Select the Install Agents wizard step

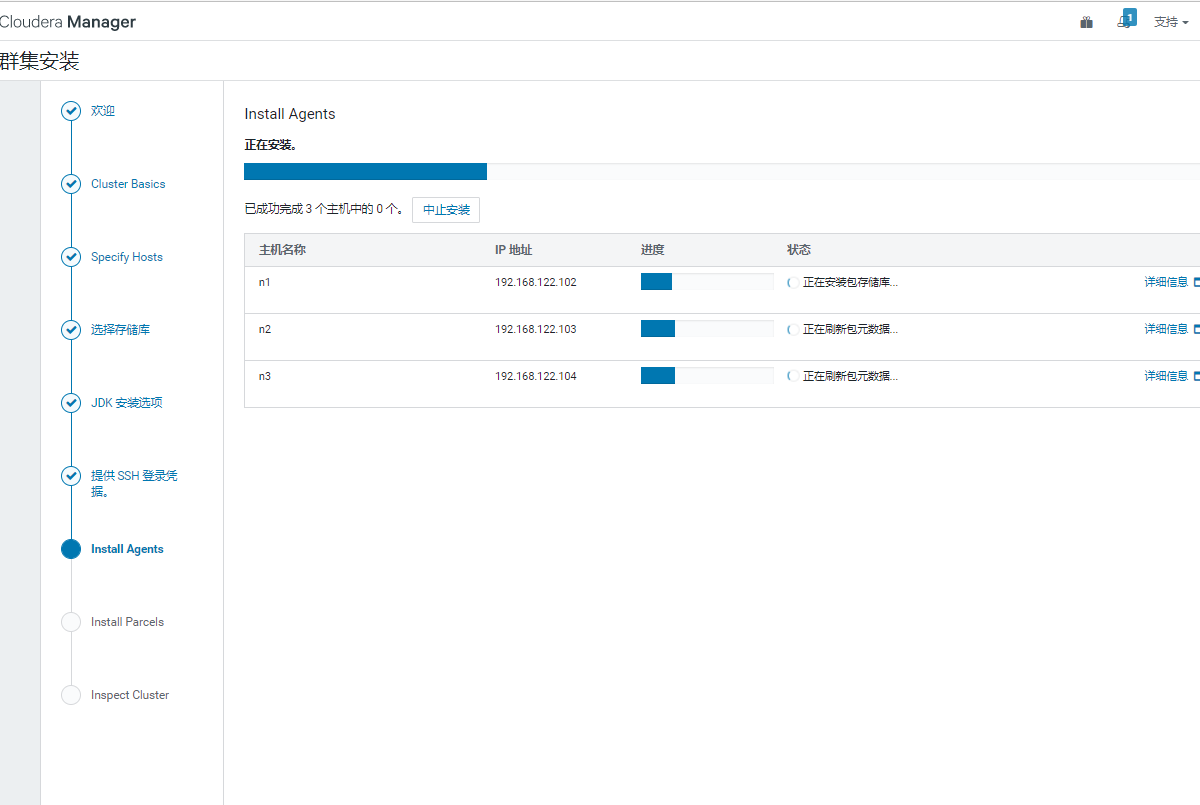[127, 549]
